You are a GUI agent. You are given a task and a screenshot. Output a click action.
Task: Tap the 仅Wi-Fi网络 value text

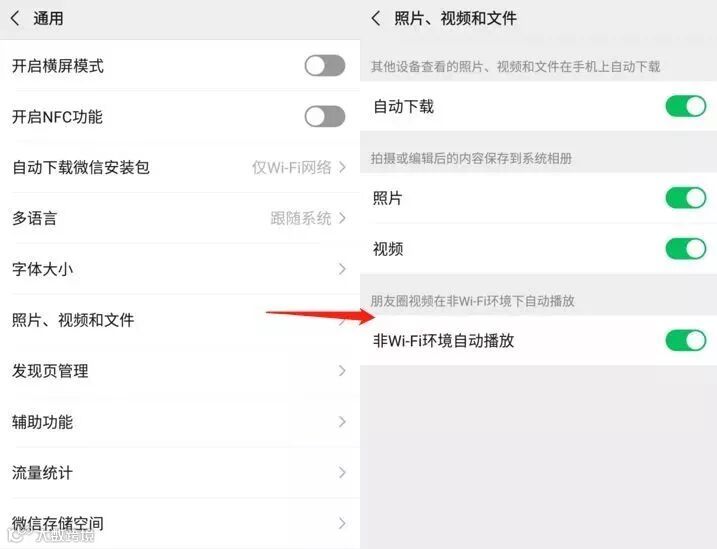tap(292, 167)
